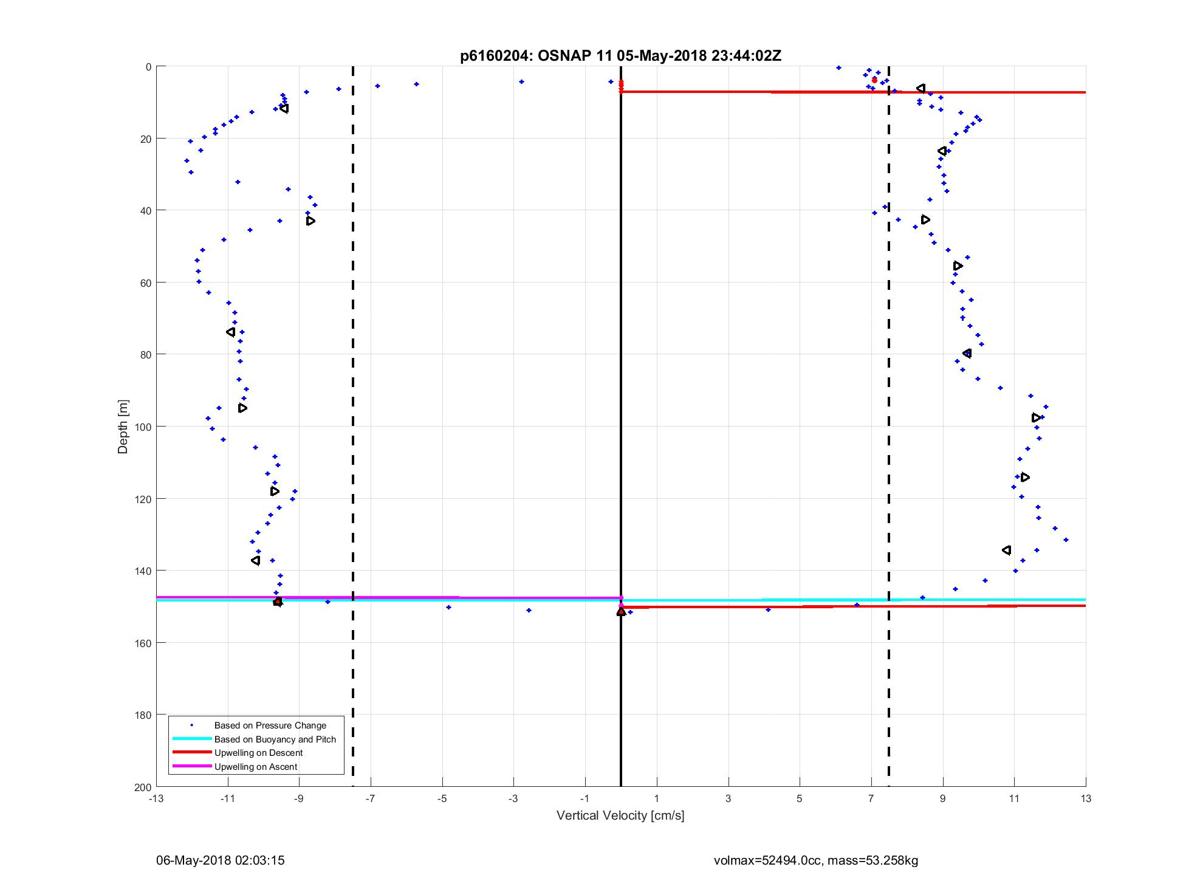Click x-axis tick label positive '11'
The image size is (1200, 885).
tap(1014, 799)
